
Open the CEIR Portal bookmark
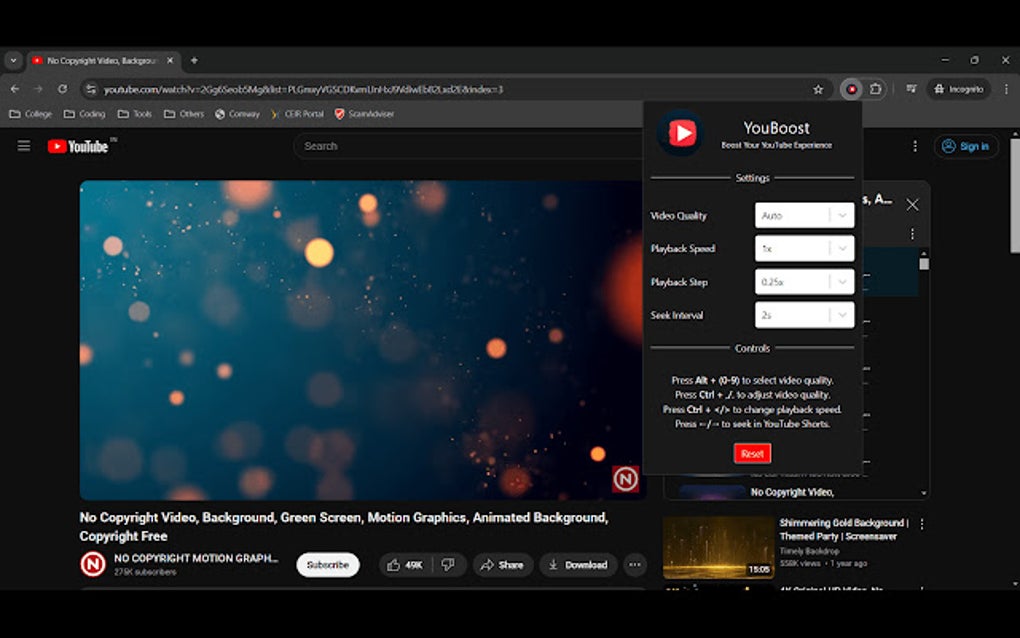(297, 114)
